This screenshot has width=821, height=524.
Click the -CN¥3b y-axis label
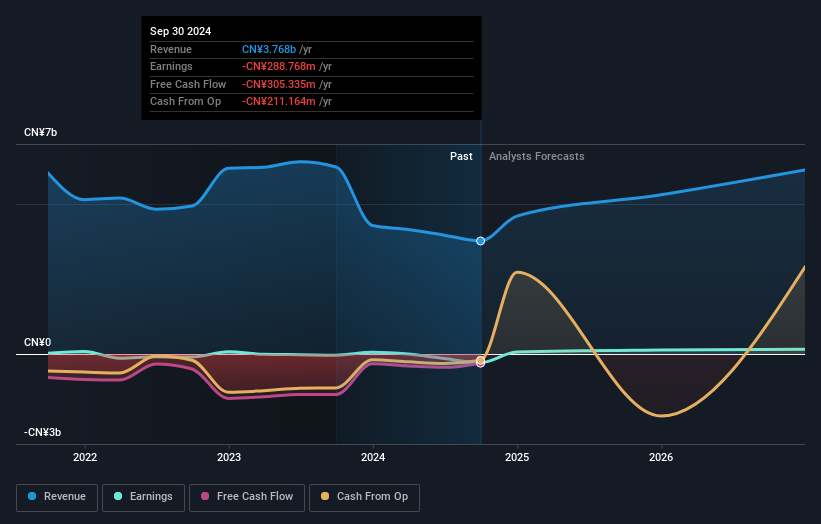pyautogui.click(x=42, y=432)
